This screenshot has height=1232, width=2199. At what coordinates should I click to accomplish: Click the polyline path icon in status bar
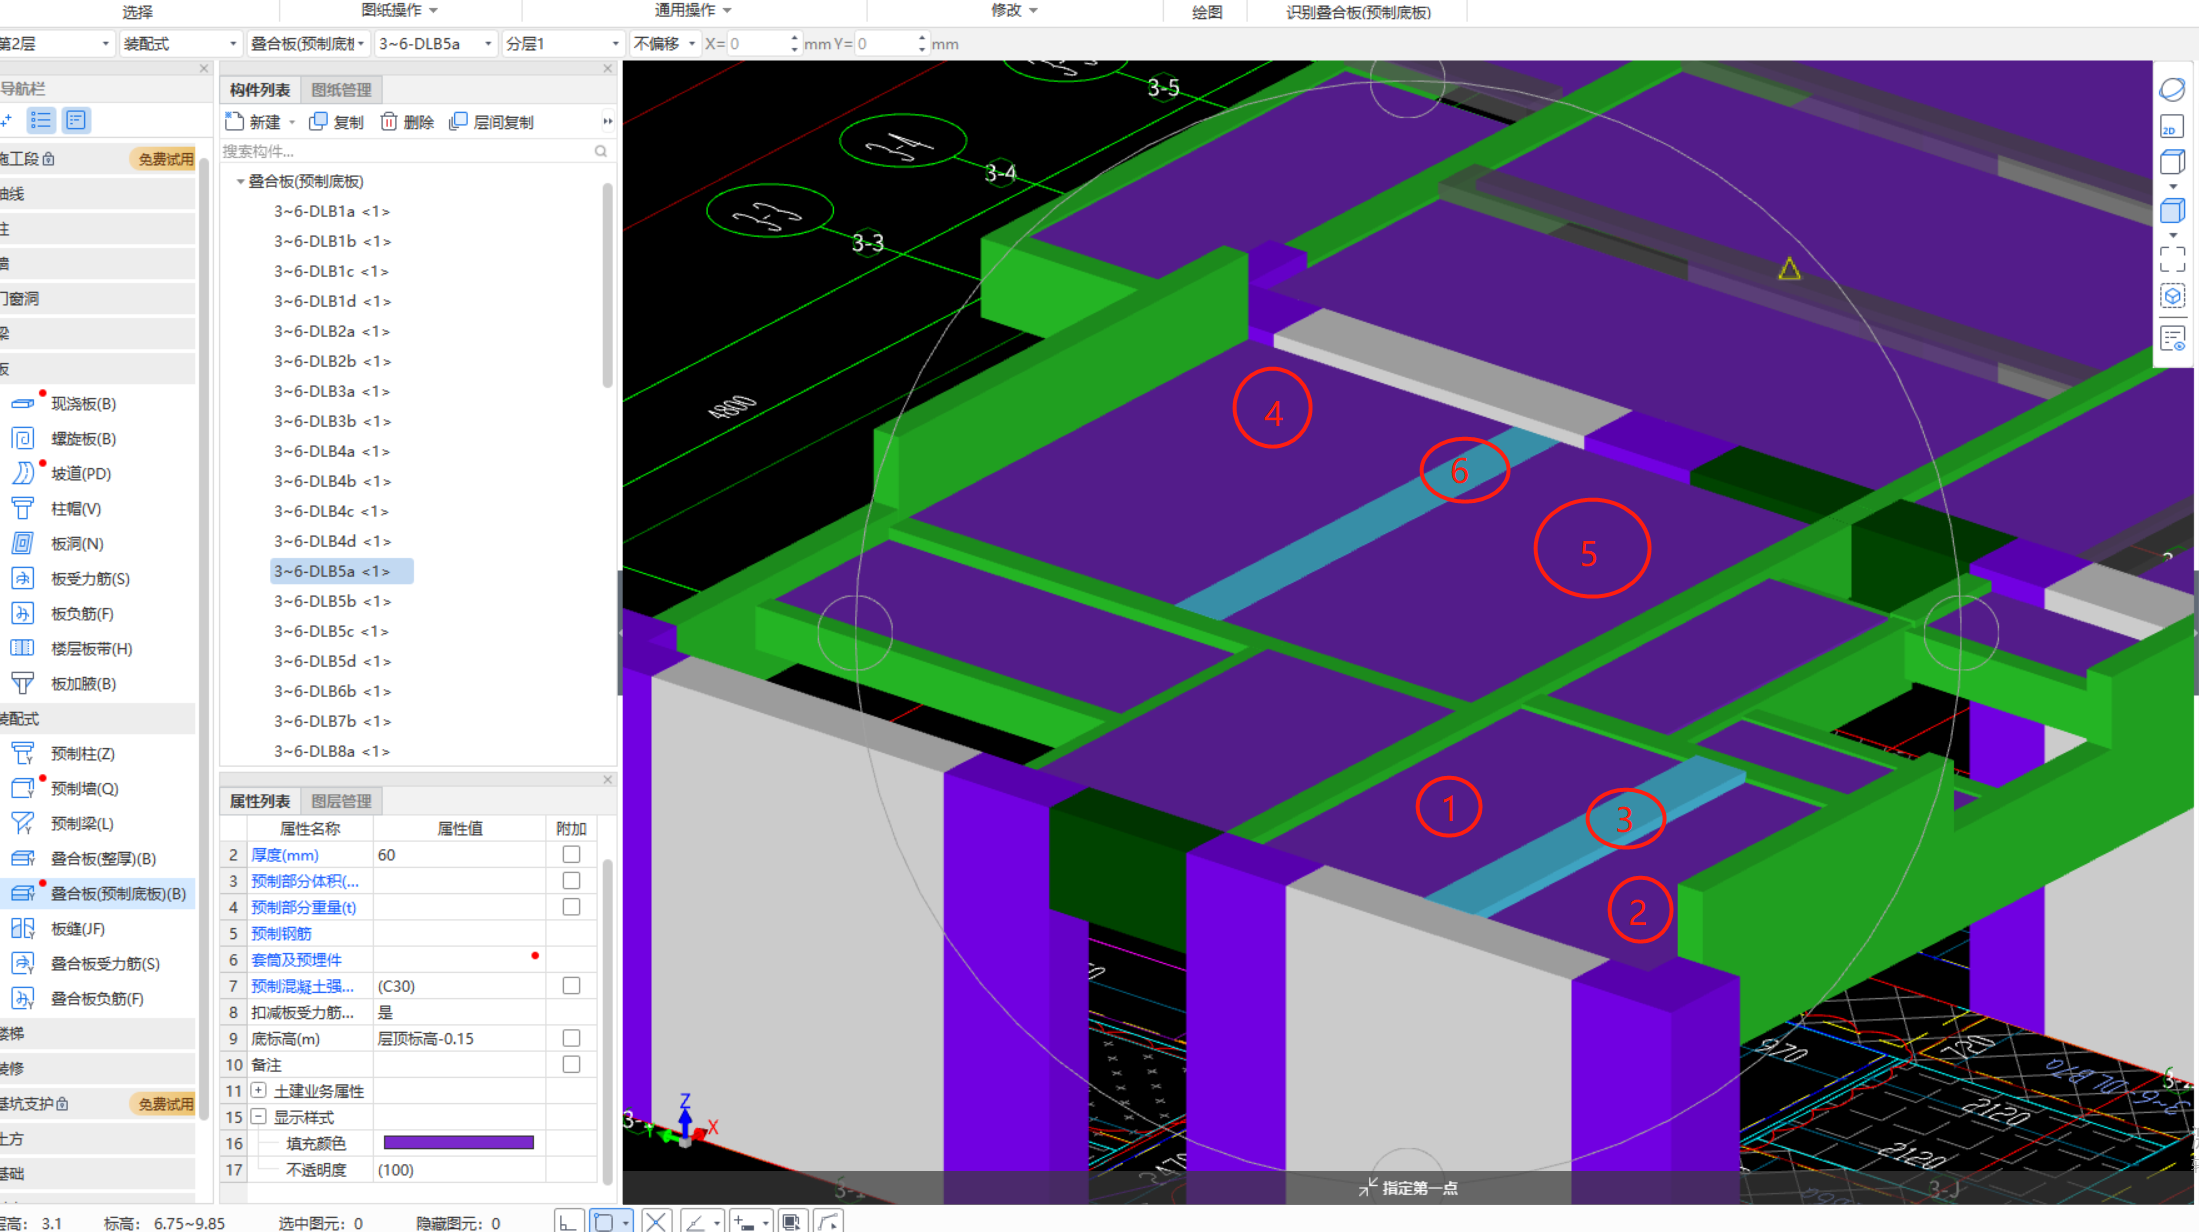click(x=828, y=1221)
